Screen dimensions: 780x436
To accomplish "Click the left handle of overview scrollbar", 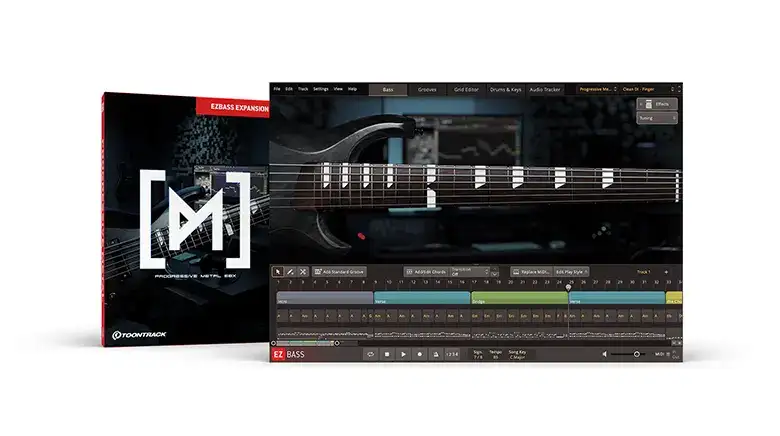I will pos(273,343).
